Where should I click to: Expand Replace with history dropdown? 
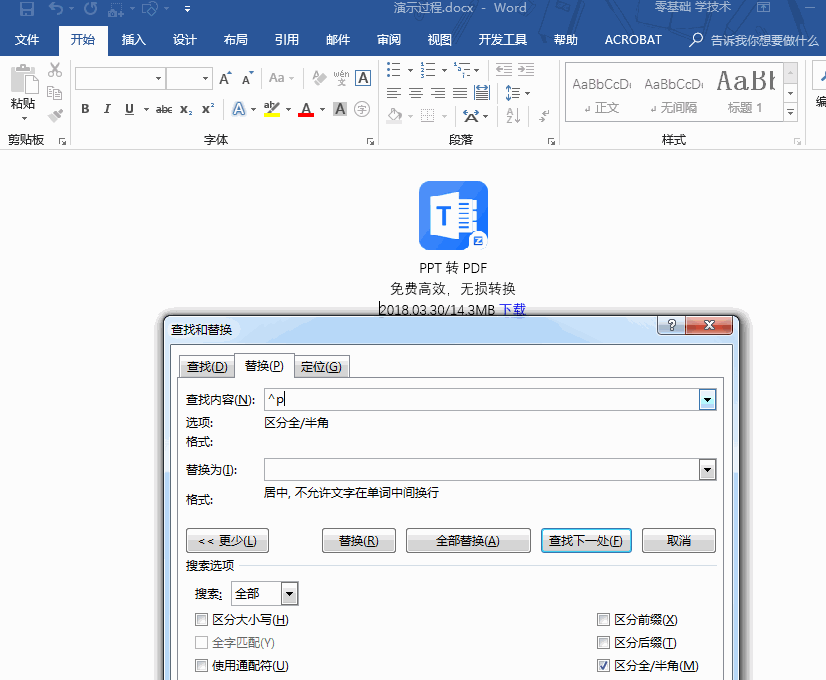[x=707, y=469]
